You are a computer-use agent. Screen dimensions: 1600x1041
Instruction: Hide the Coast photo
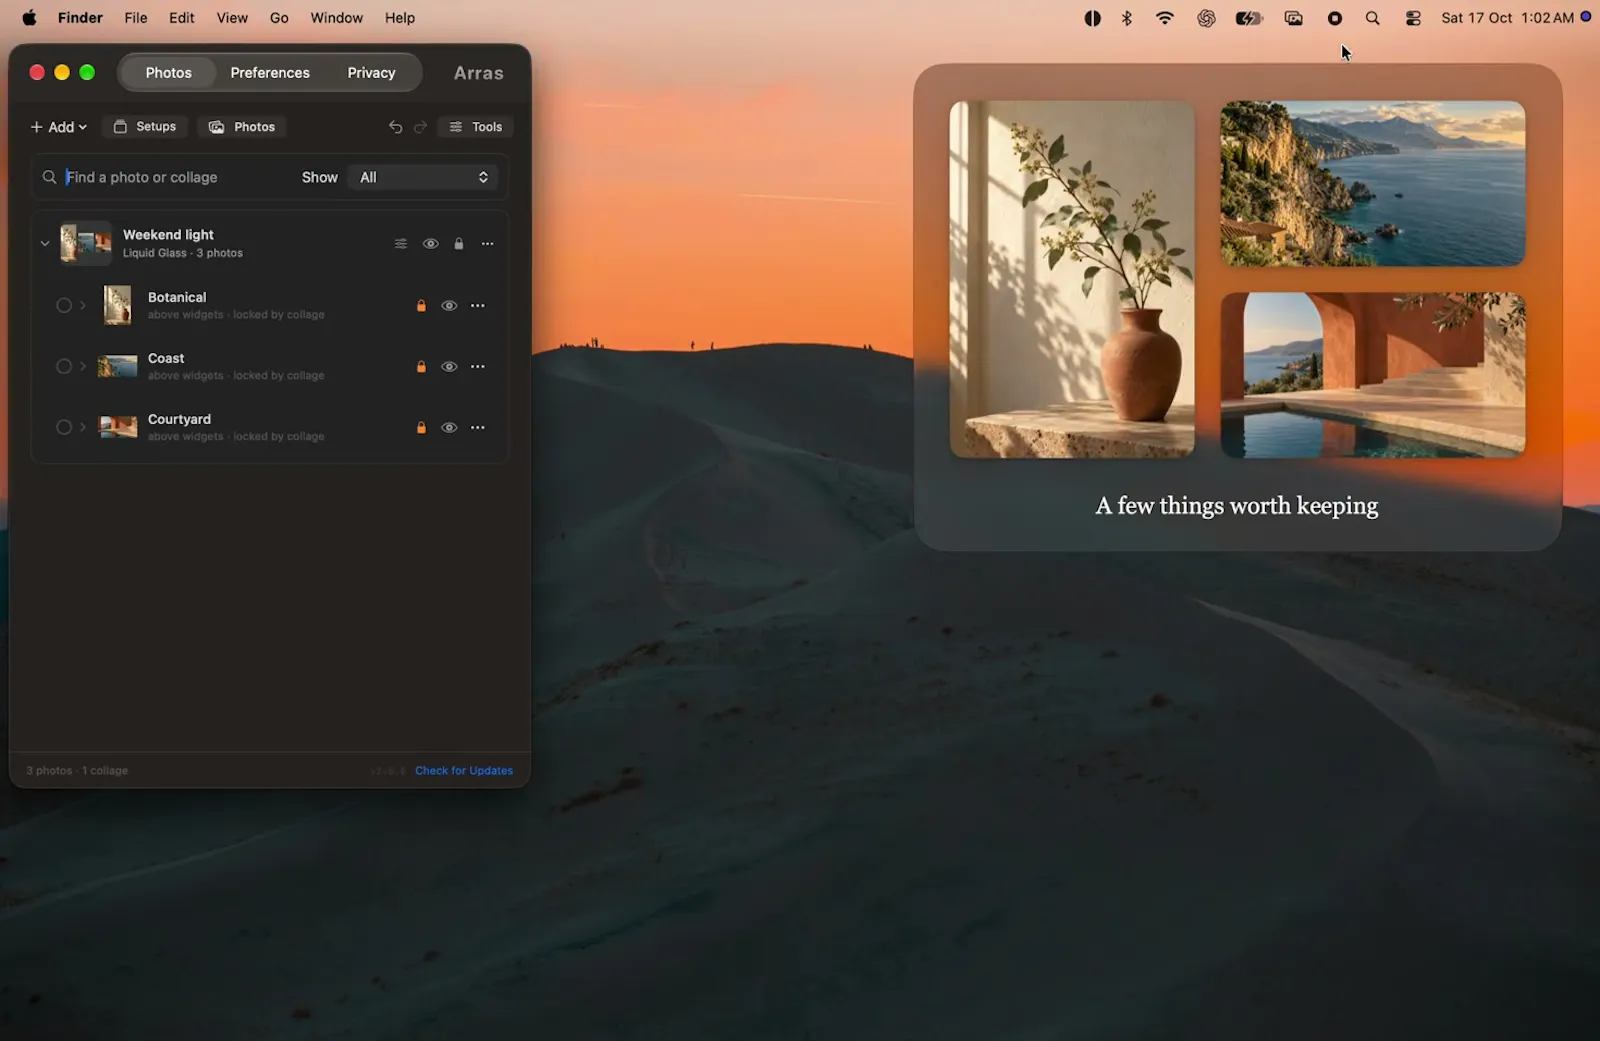pos(449,367)
